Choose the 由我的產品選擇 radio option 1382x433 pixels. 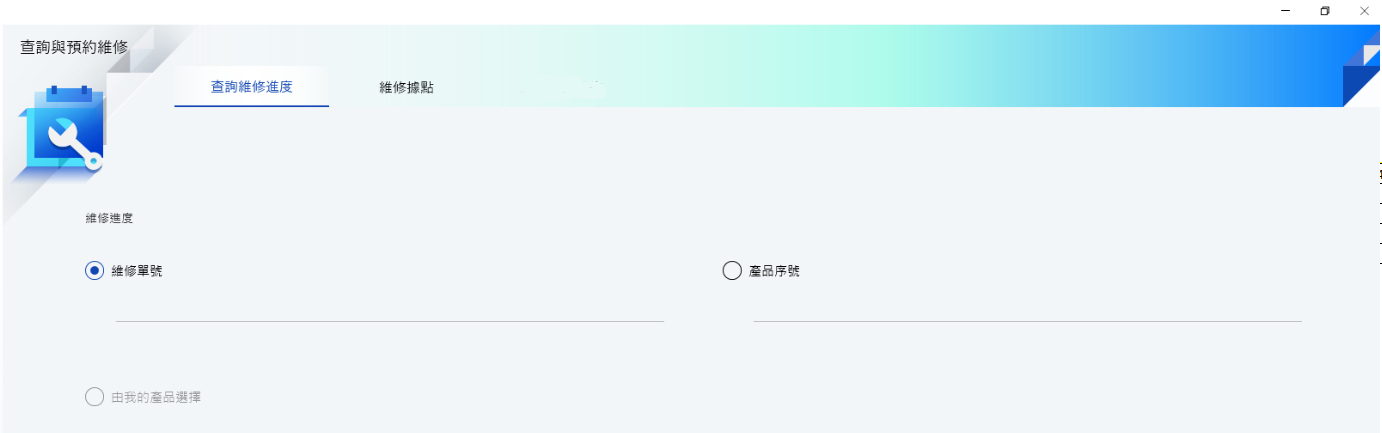pos(95,397)
